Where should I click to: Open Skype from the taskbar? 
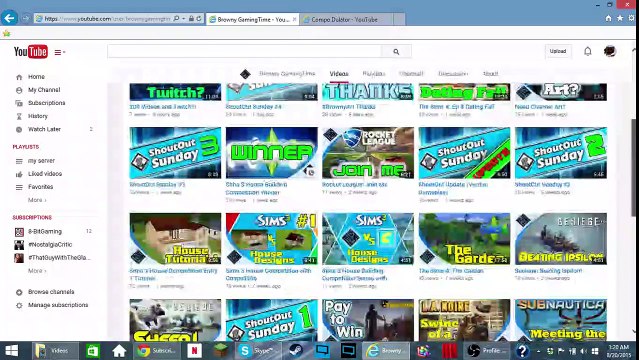257,351
